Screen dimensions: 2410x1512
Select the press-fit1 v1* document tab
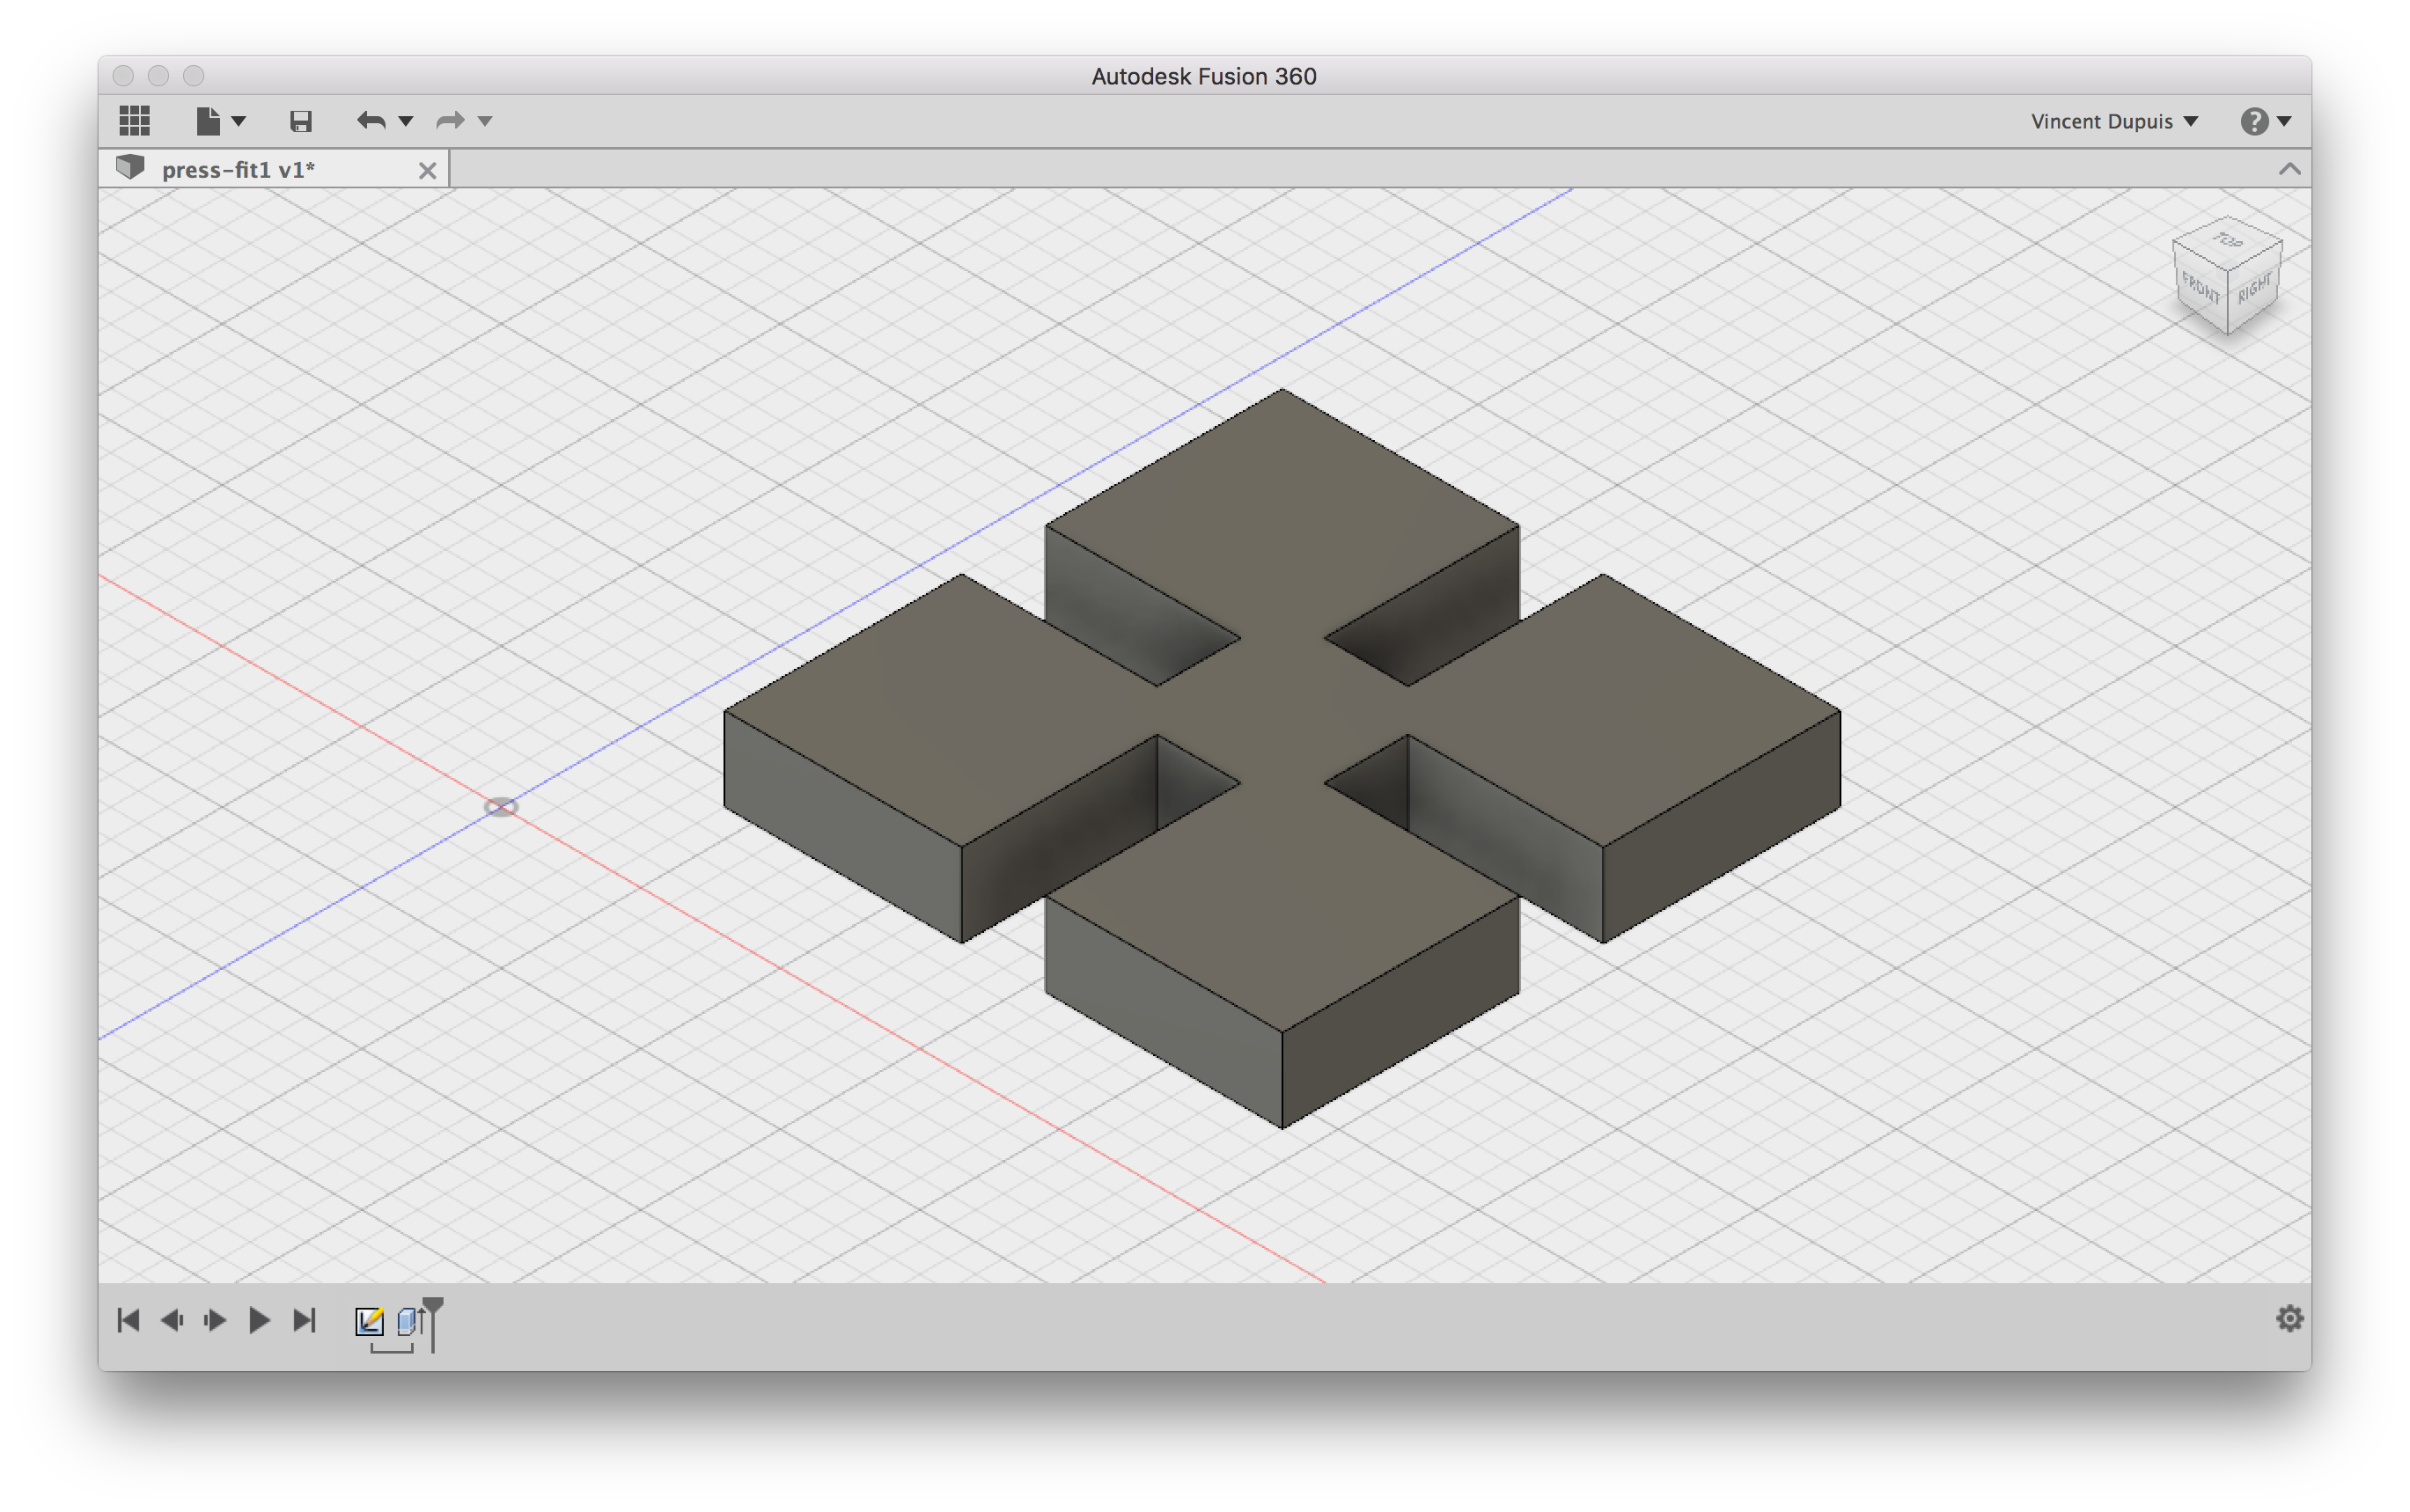coord(274,169)
